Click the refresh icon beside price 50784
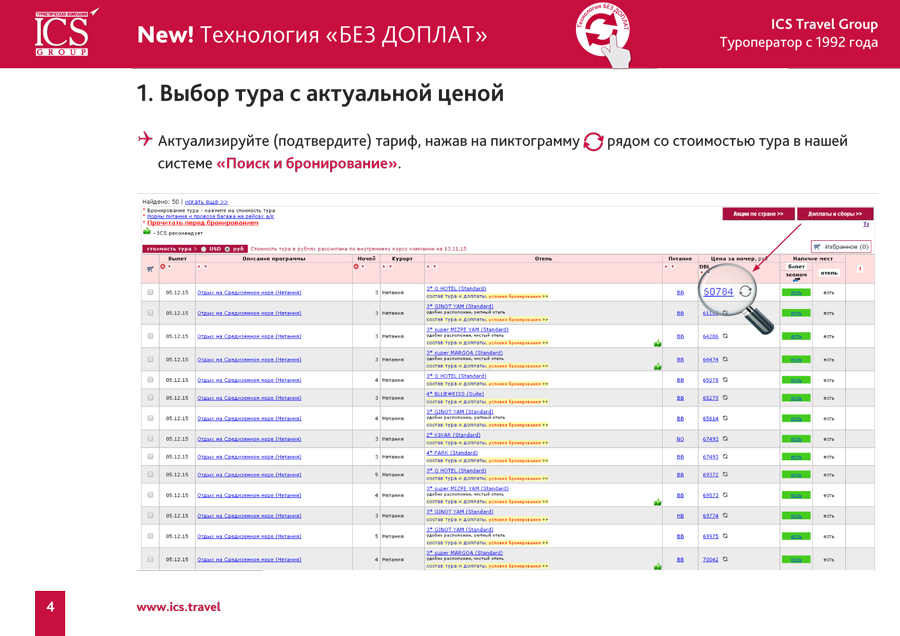The height and width of the screenshot is (636, 900). point(746,292)
